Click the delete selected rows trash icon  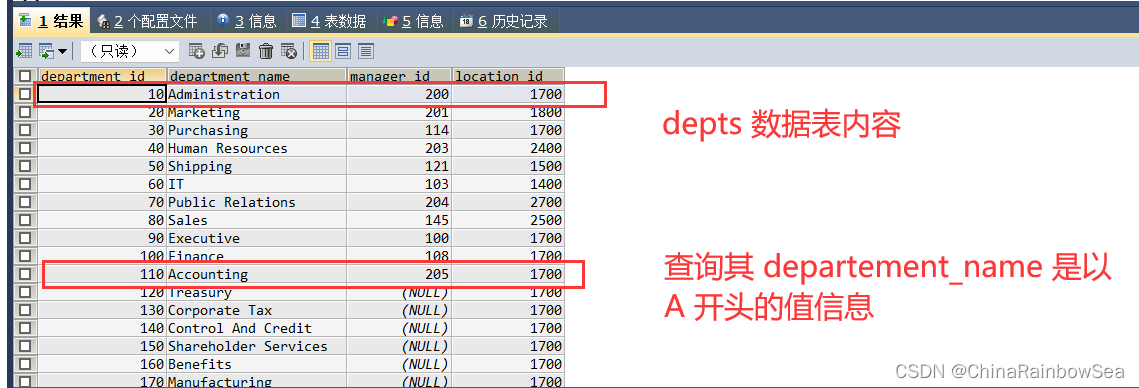coord(266,51)
